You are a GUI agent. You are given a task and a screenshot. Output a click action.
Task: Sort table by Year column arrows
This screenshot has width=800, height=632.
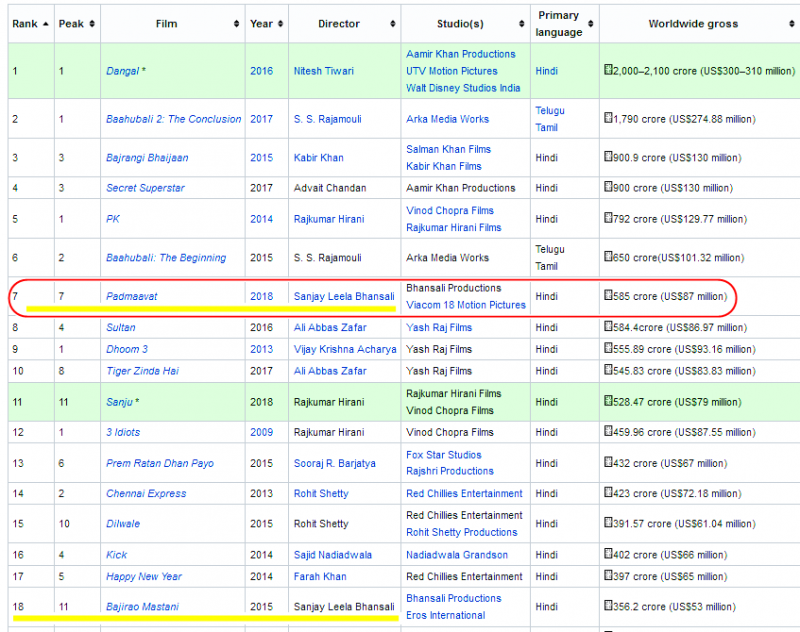pos(280,23)
